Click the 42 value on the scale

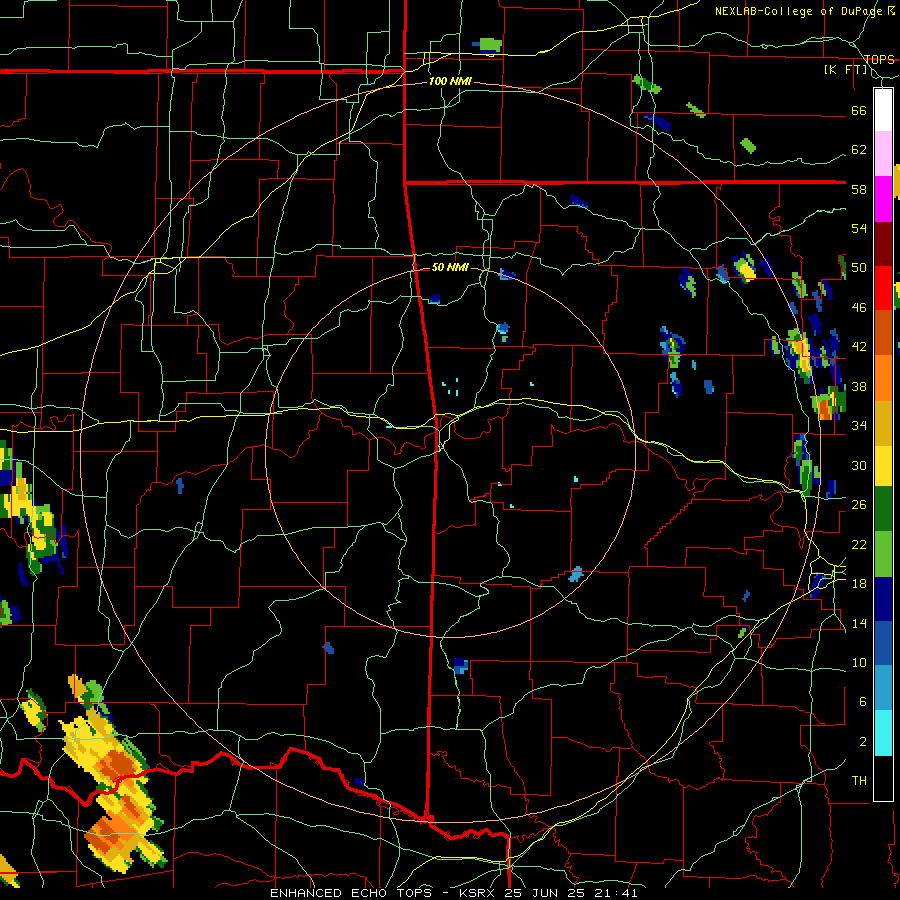click(859, 346)
